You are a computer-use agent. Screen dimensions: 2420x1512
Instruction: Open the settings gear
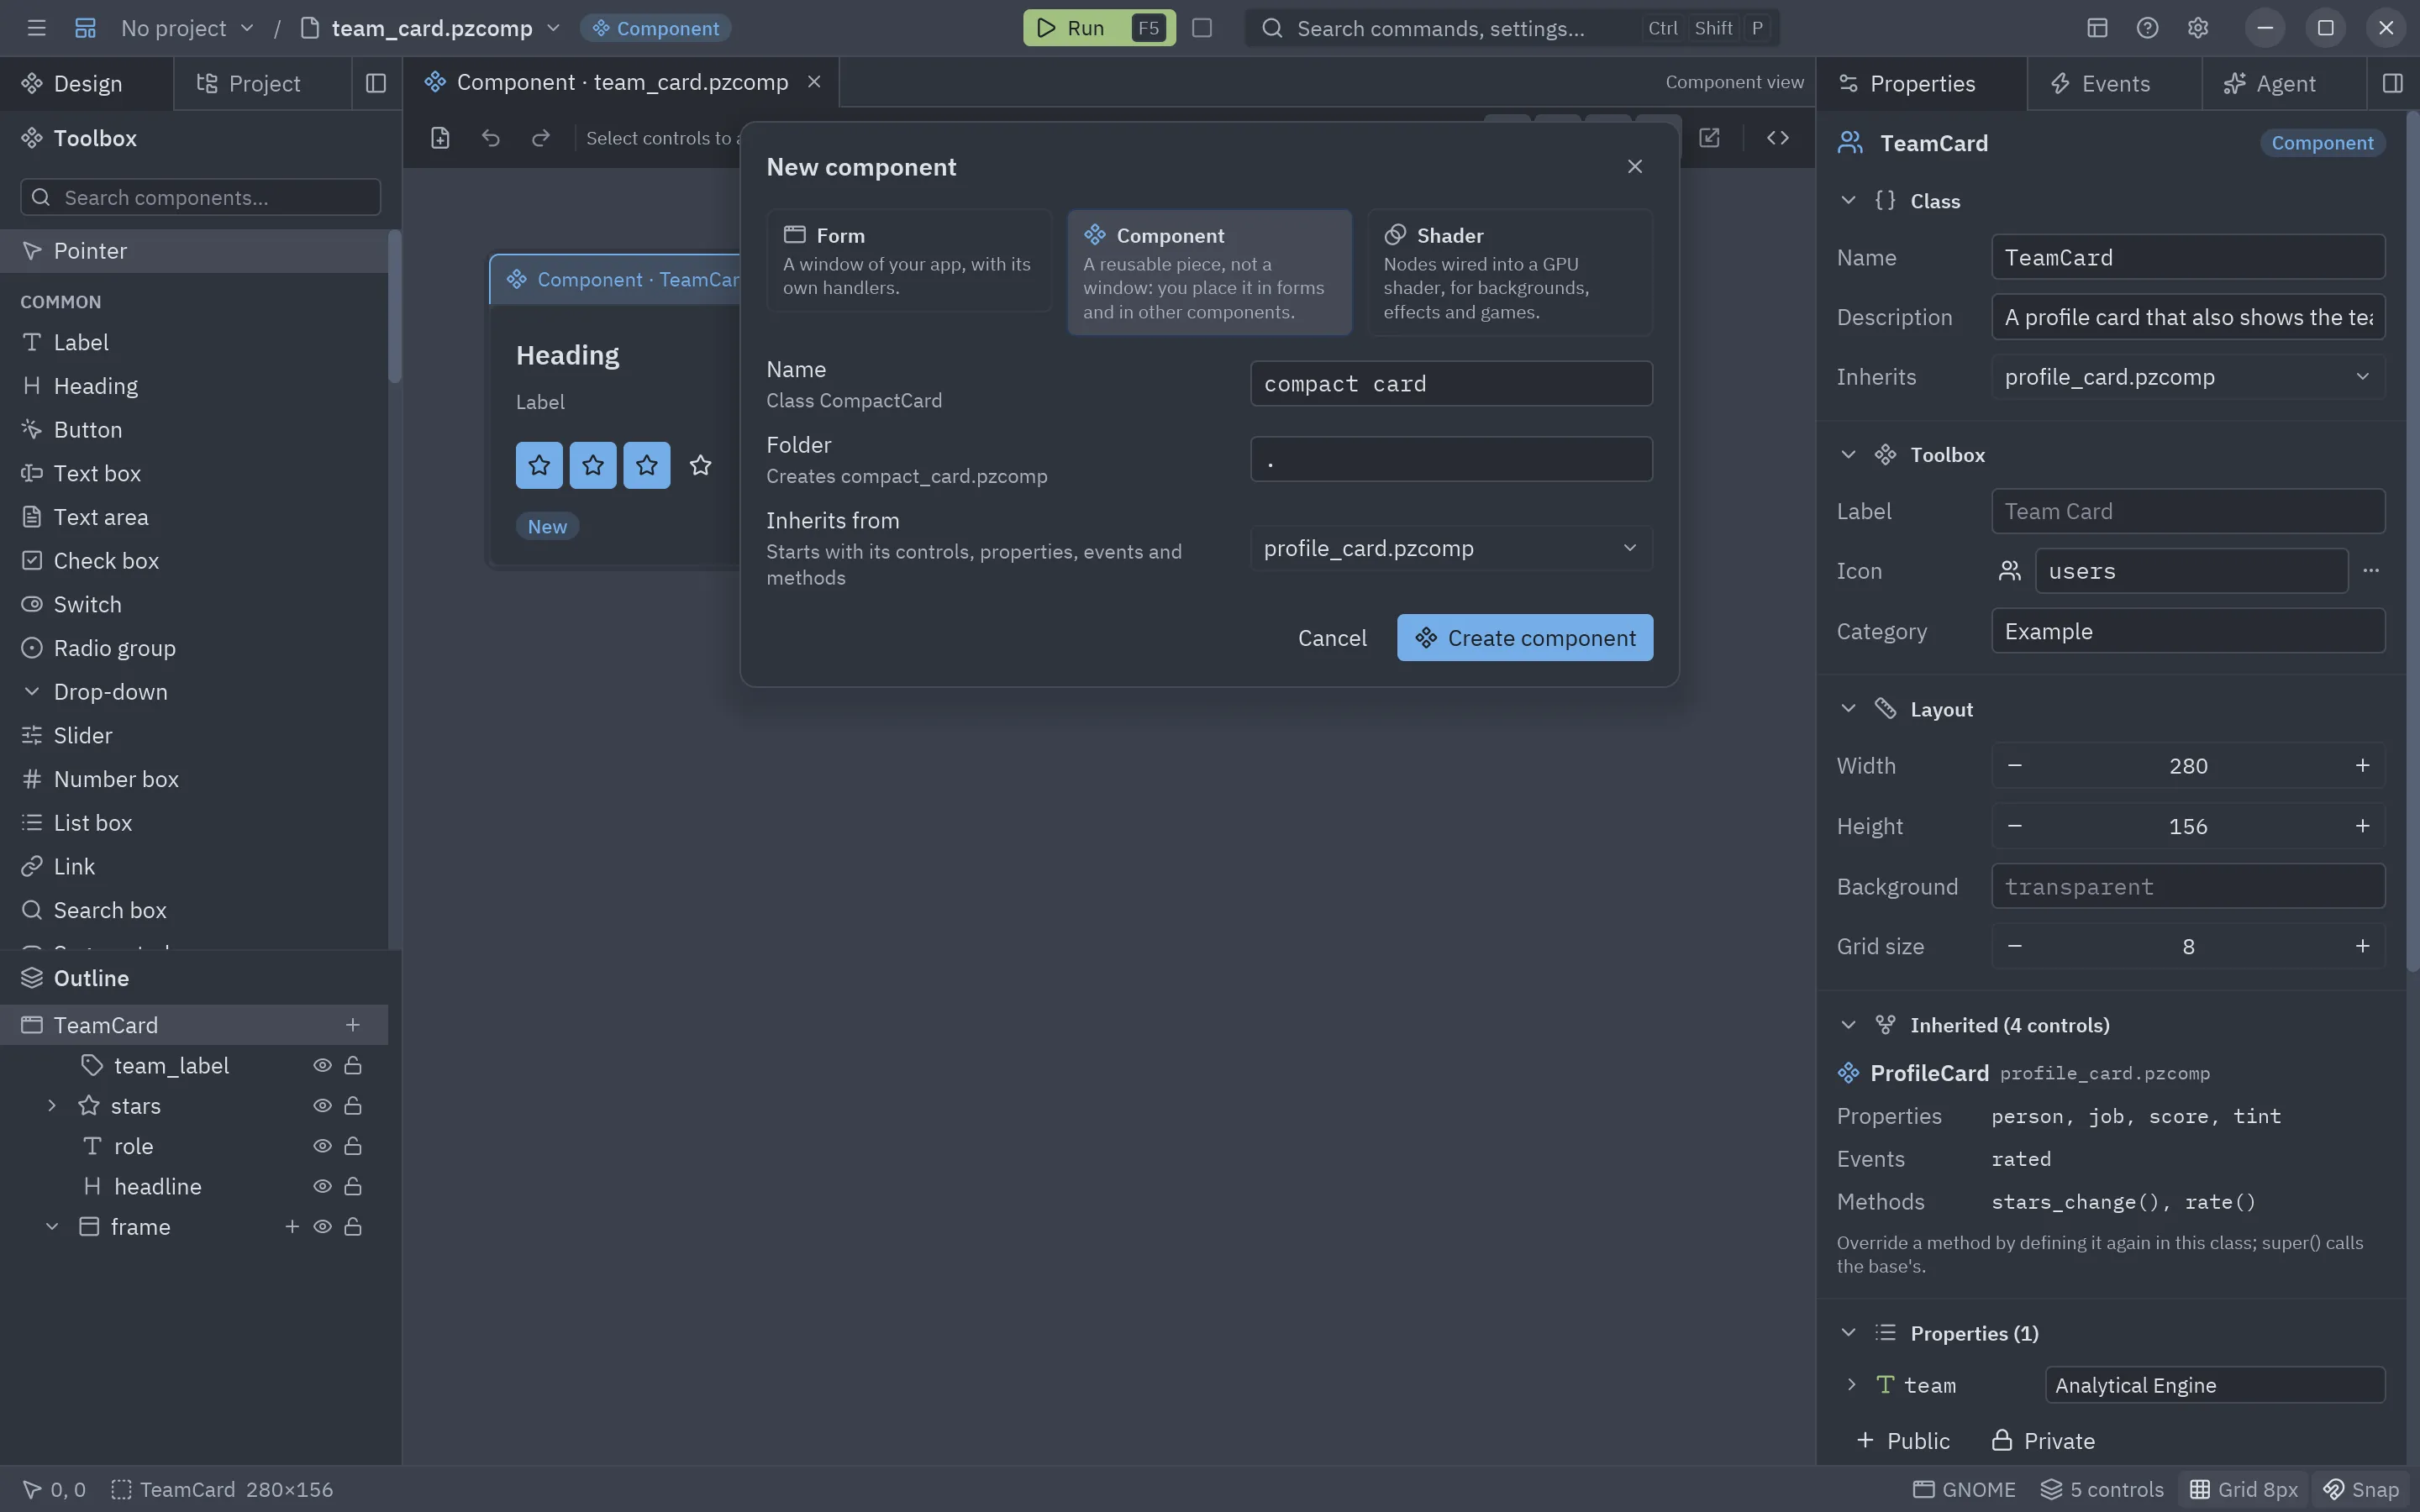(x=2197, y=28)
